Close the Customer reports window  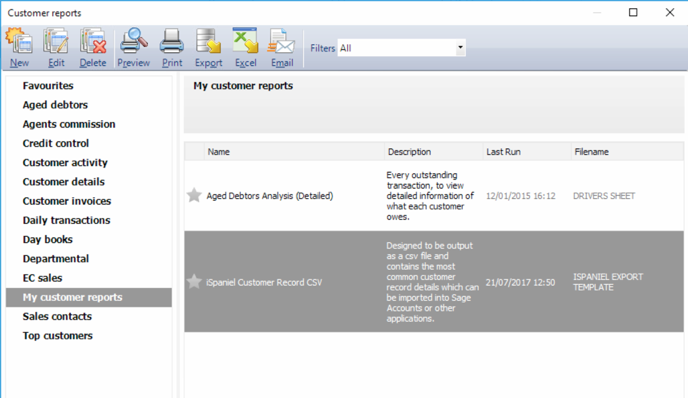pos(670,12)
